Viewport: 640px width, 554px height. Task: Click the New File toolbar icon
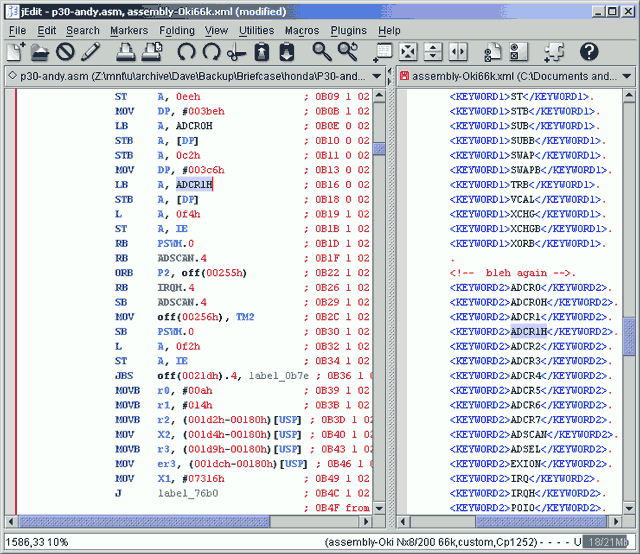click(16, 52)
